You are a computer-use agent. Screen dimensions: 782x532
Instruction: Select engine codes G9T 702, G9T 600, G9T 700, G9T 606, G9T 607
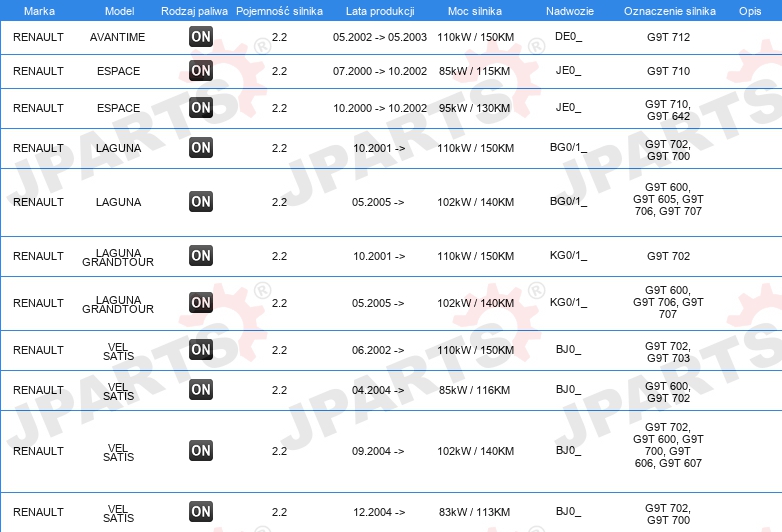coord(668,445)
